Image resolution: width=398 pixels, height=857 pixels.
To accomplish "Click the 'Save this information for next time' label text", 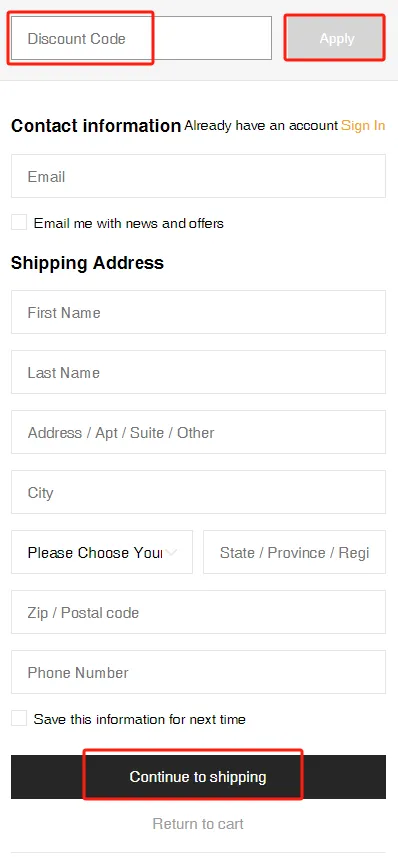I will click(x=139, y=719).
